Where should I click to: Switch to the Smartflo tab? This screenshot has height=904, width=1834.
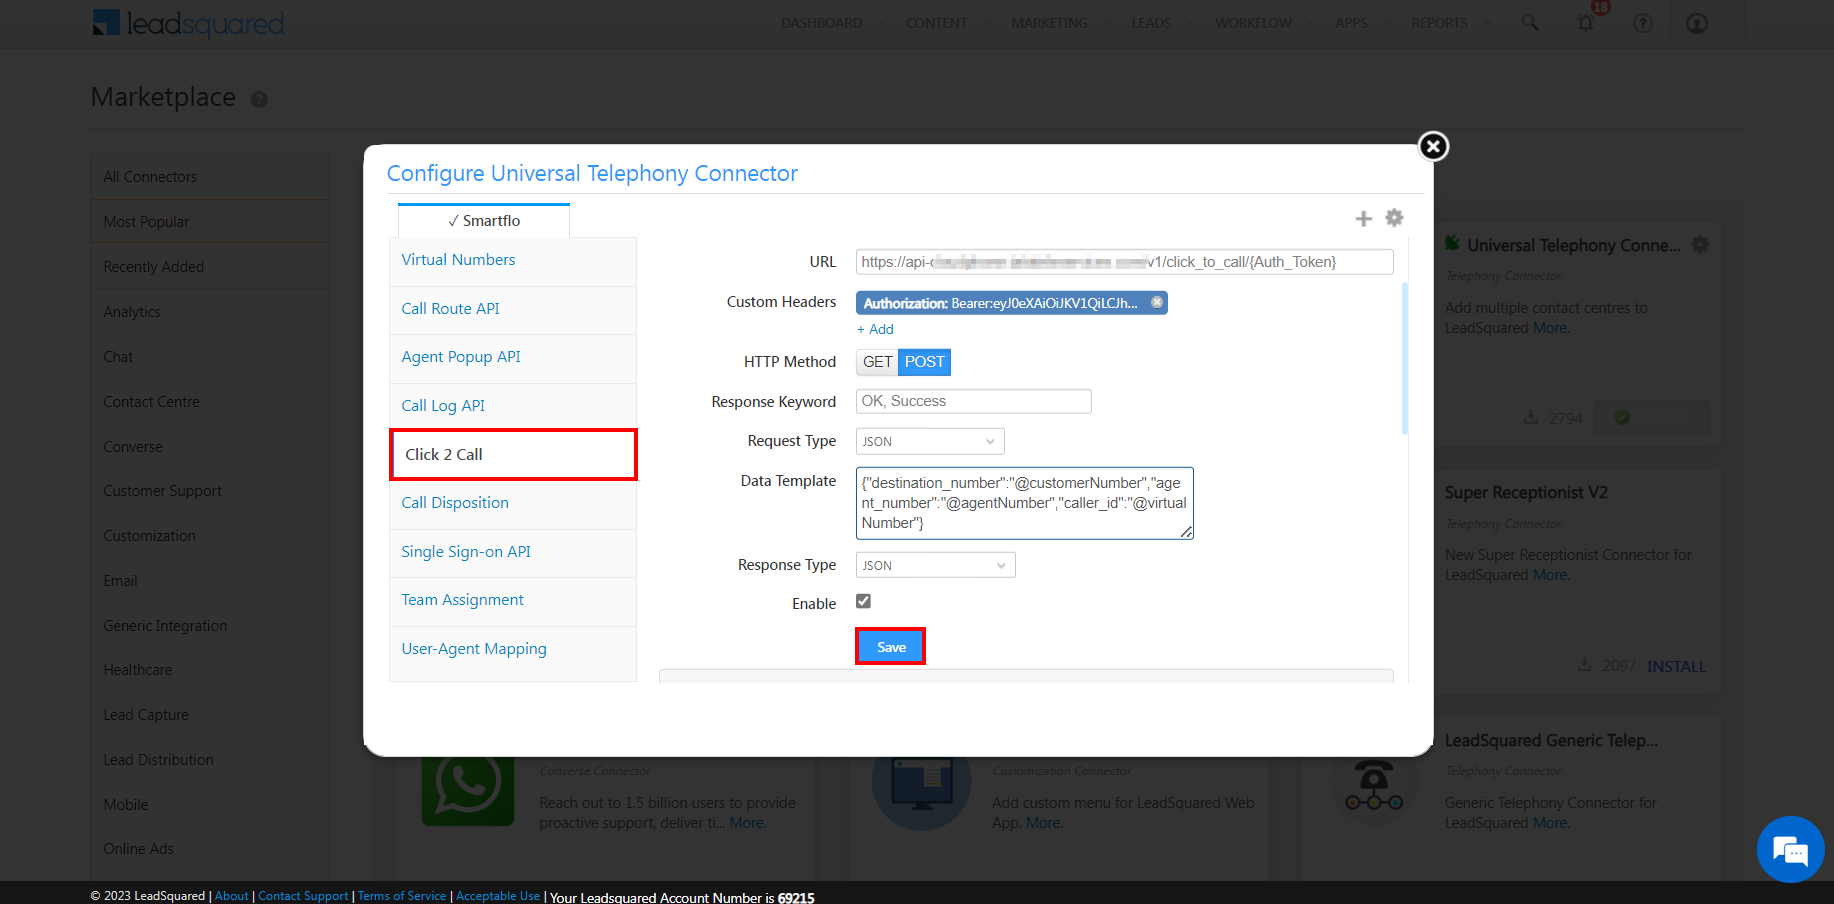[484, 221]
